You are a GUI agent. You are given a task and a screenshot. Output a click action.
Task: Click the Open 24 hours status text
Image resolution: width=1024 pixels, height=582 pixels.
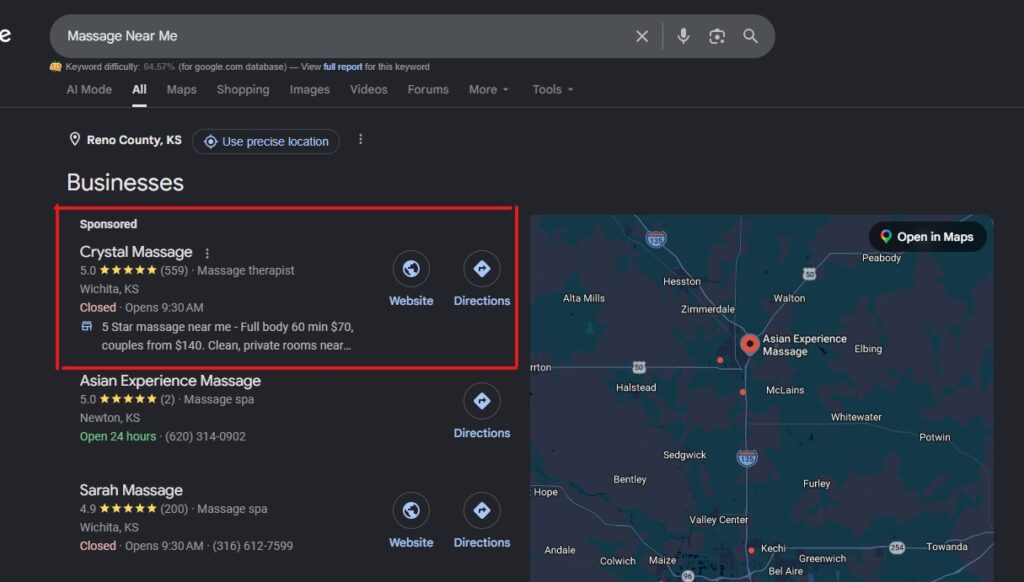click(118, 436)
